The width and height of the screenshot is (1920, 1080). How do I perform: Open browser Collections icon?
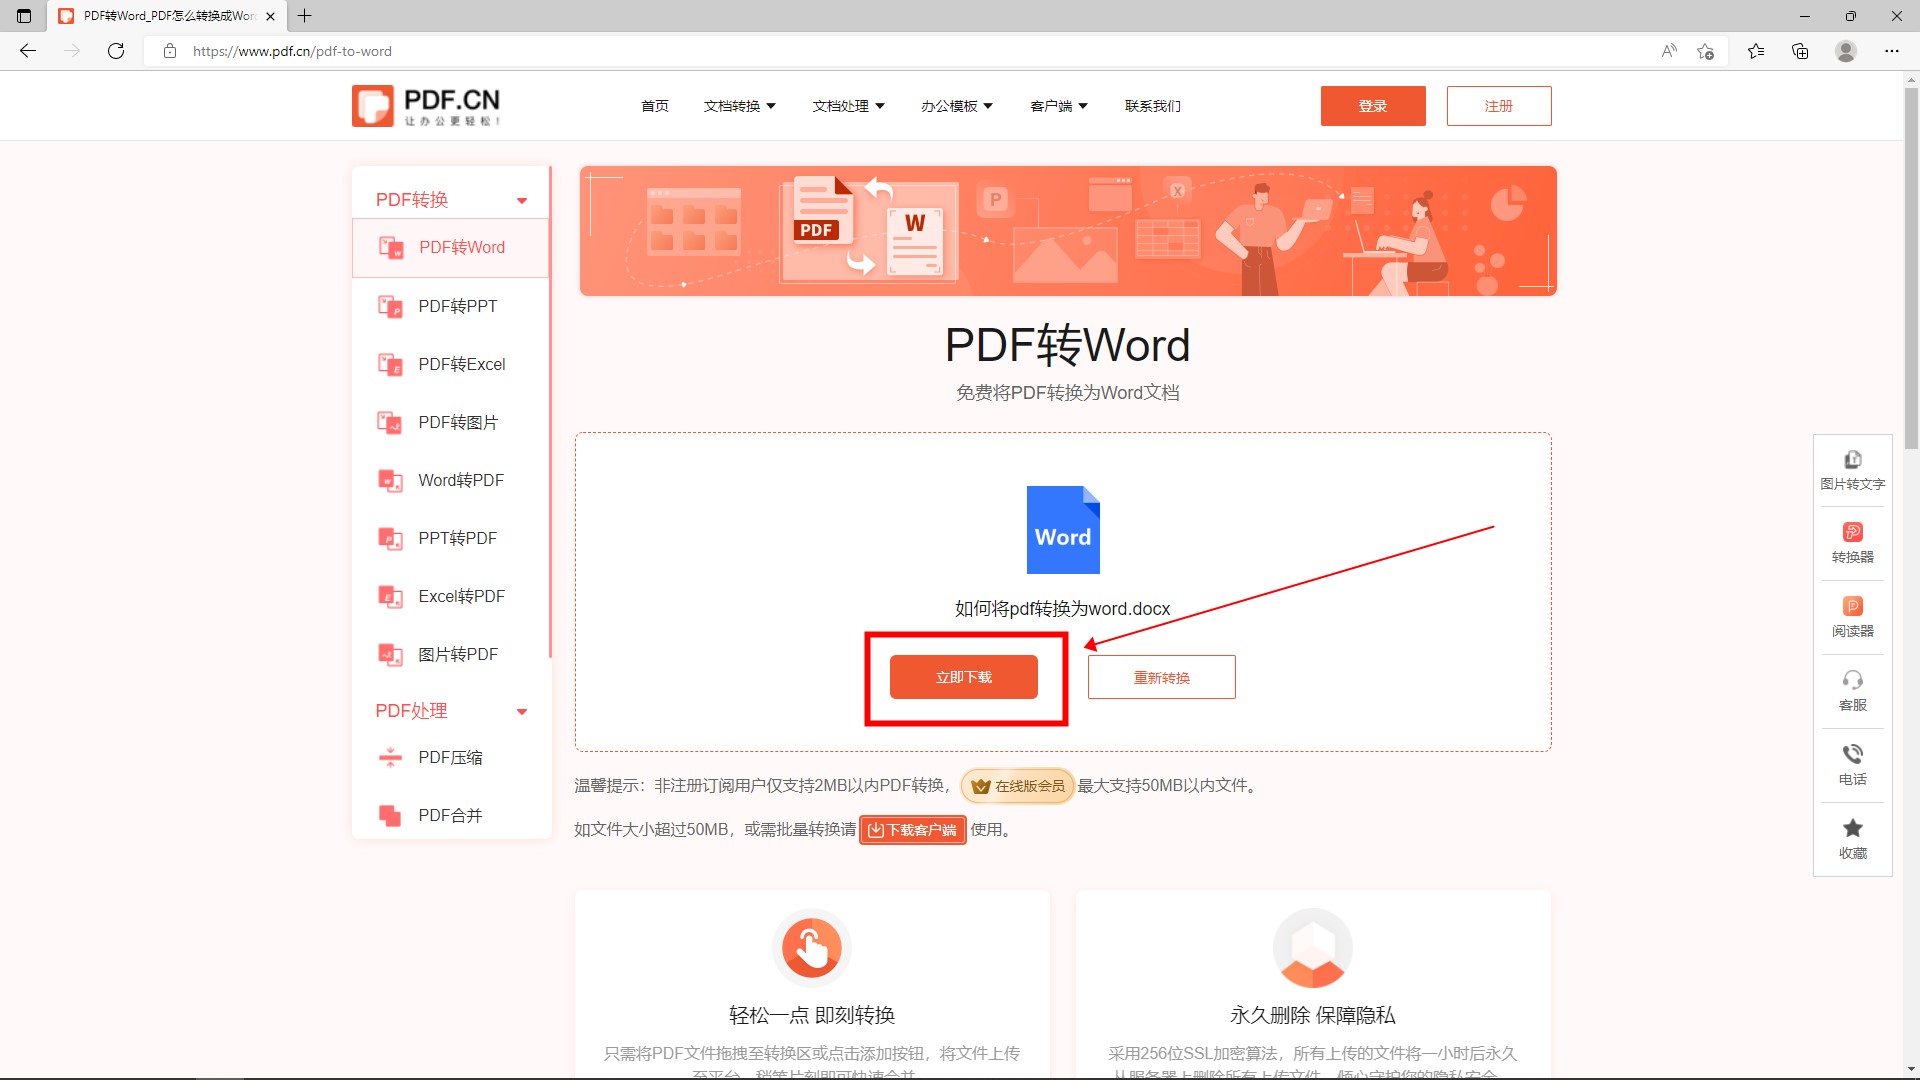[1800, 51]
